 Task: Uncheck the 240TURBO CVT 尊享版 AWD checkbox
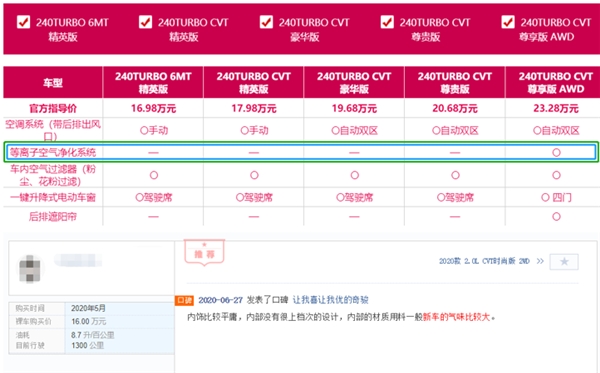pos(508,22)
